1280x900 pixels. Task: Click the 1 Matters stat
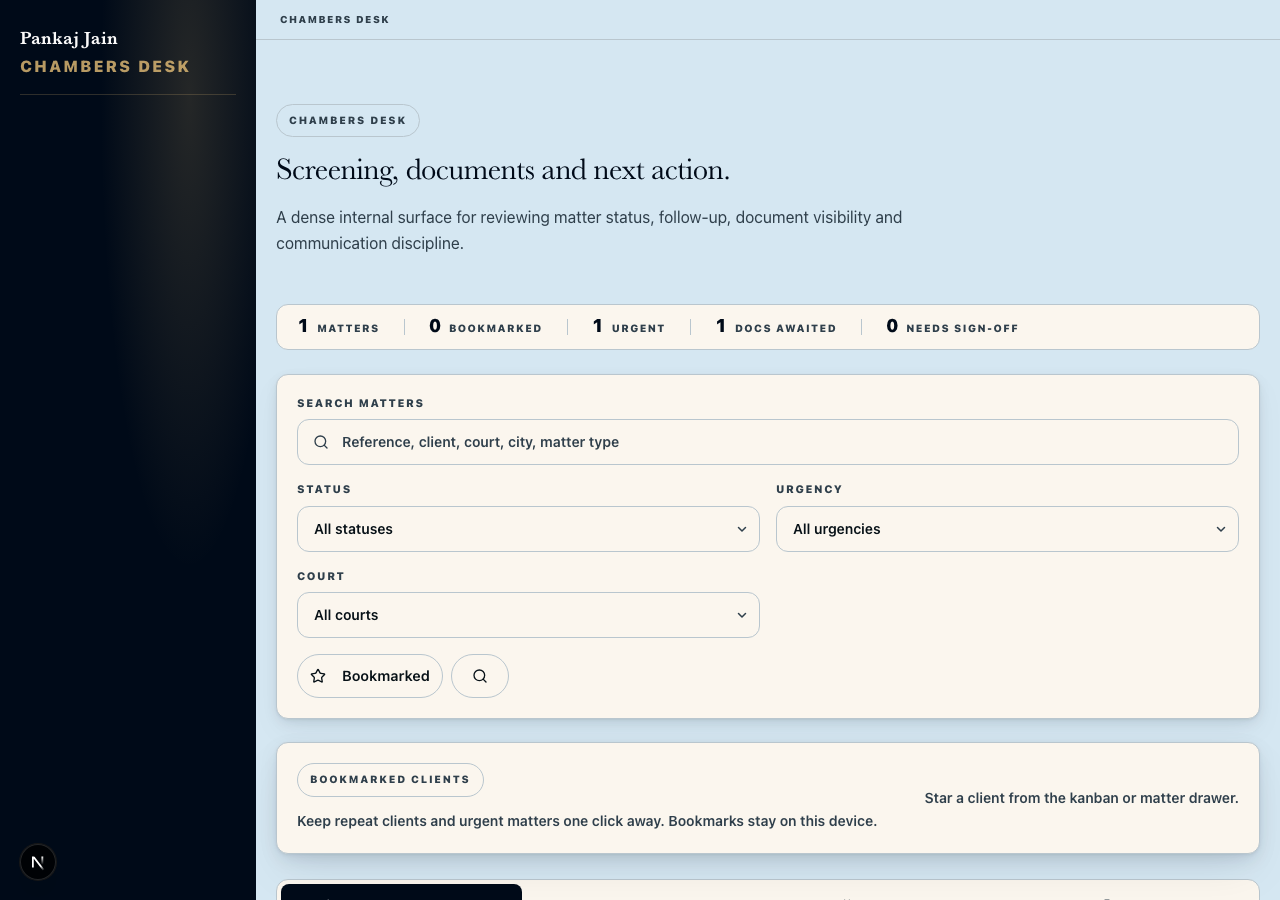(339, 327)
